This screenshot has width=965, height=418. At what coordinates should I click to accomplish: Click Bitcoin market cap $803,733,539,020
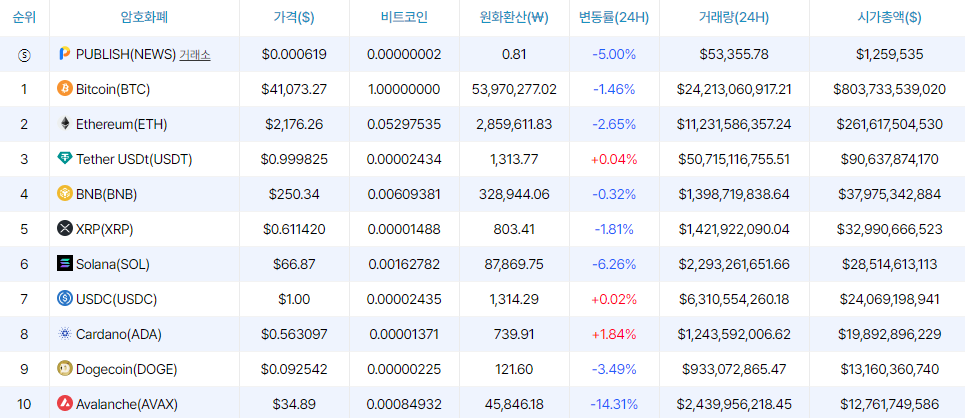tap(889, 89)
